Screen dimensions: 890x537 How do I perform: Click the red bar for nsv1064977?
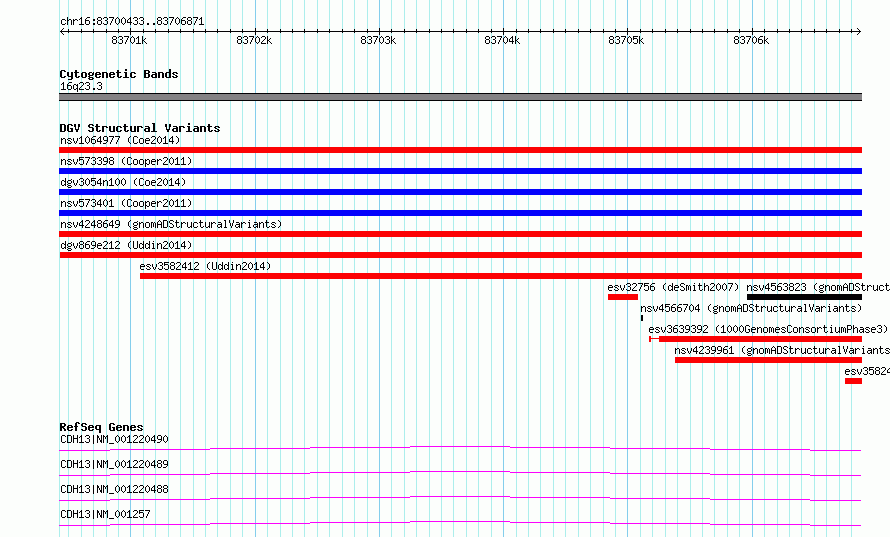(460, 150)
